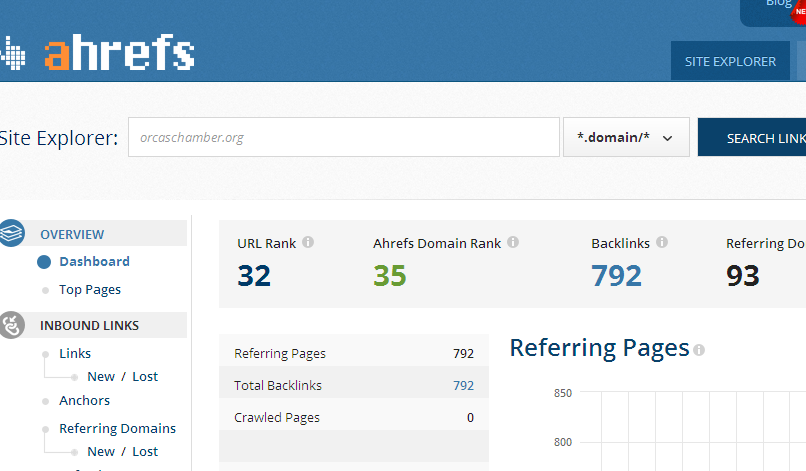Show info tooltip for URL Rank
The width and height of the screenshot is (806, 471).
[x=308, y=242]
